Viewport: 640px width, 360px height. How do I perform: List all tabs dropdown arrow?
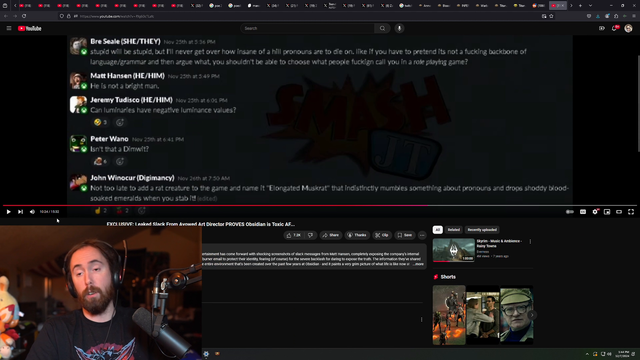[x=590, y=6]
